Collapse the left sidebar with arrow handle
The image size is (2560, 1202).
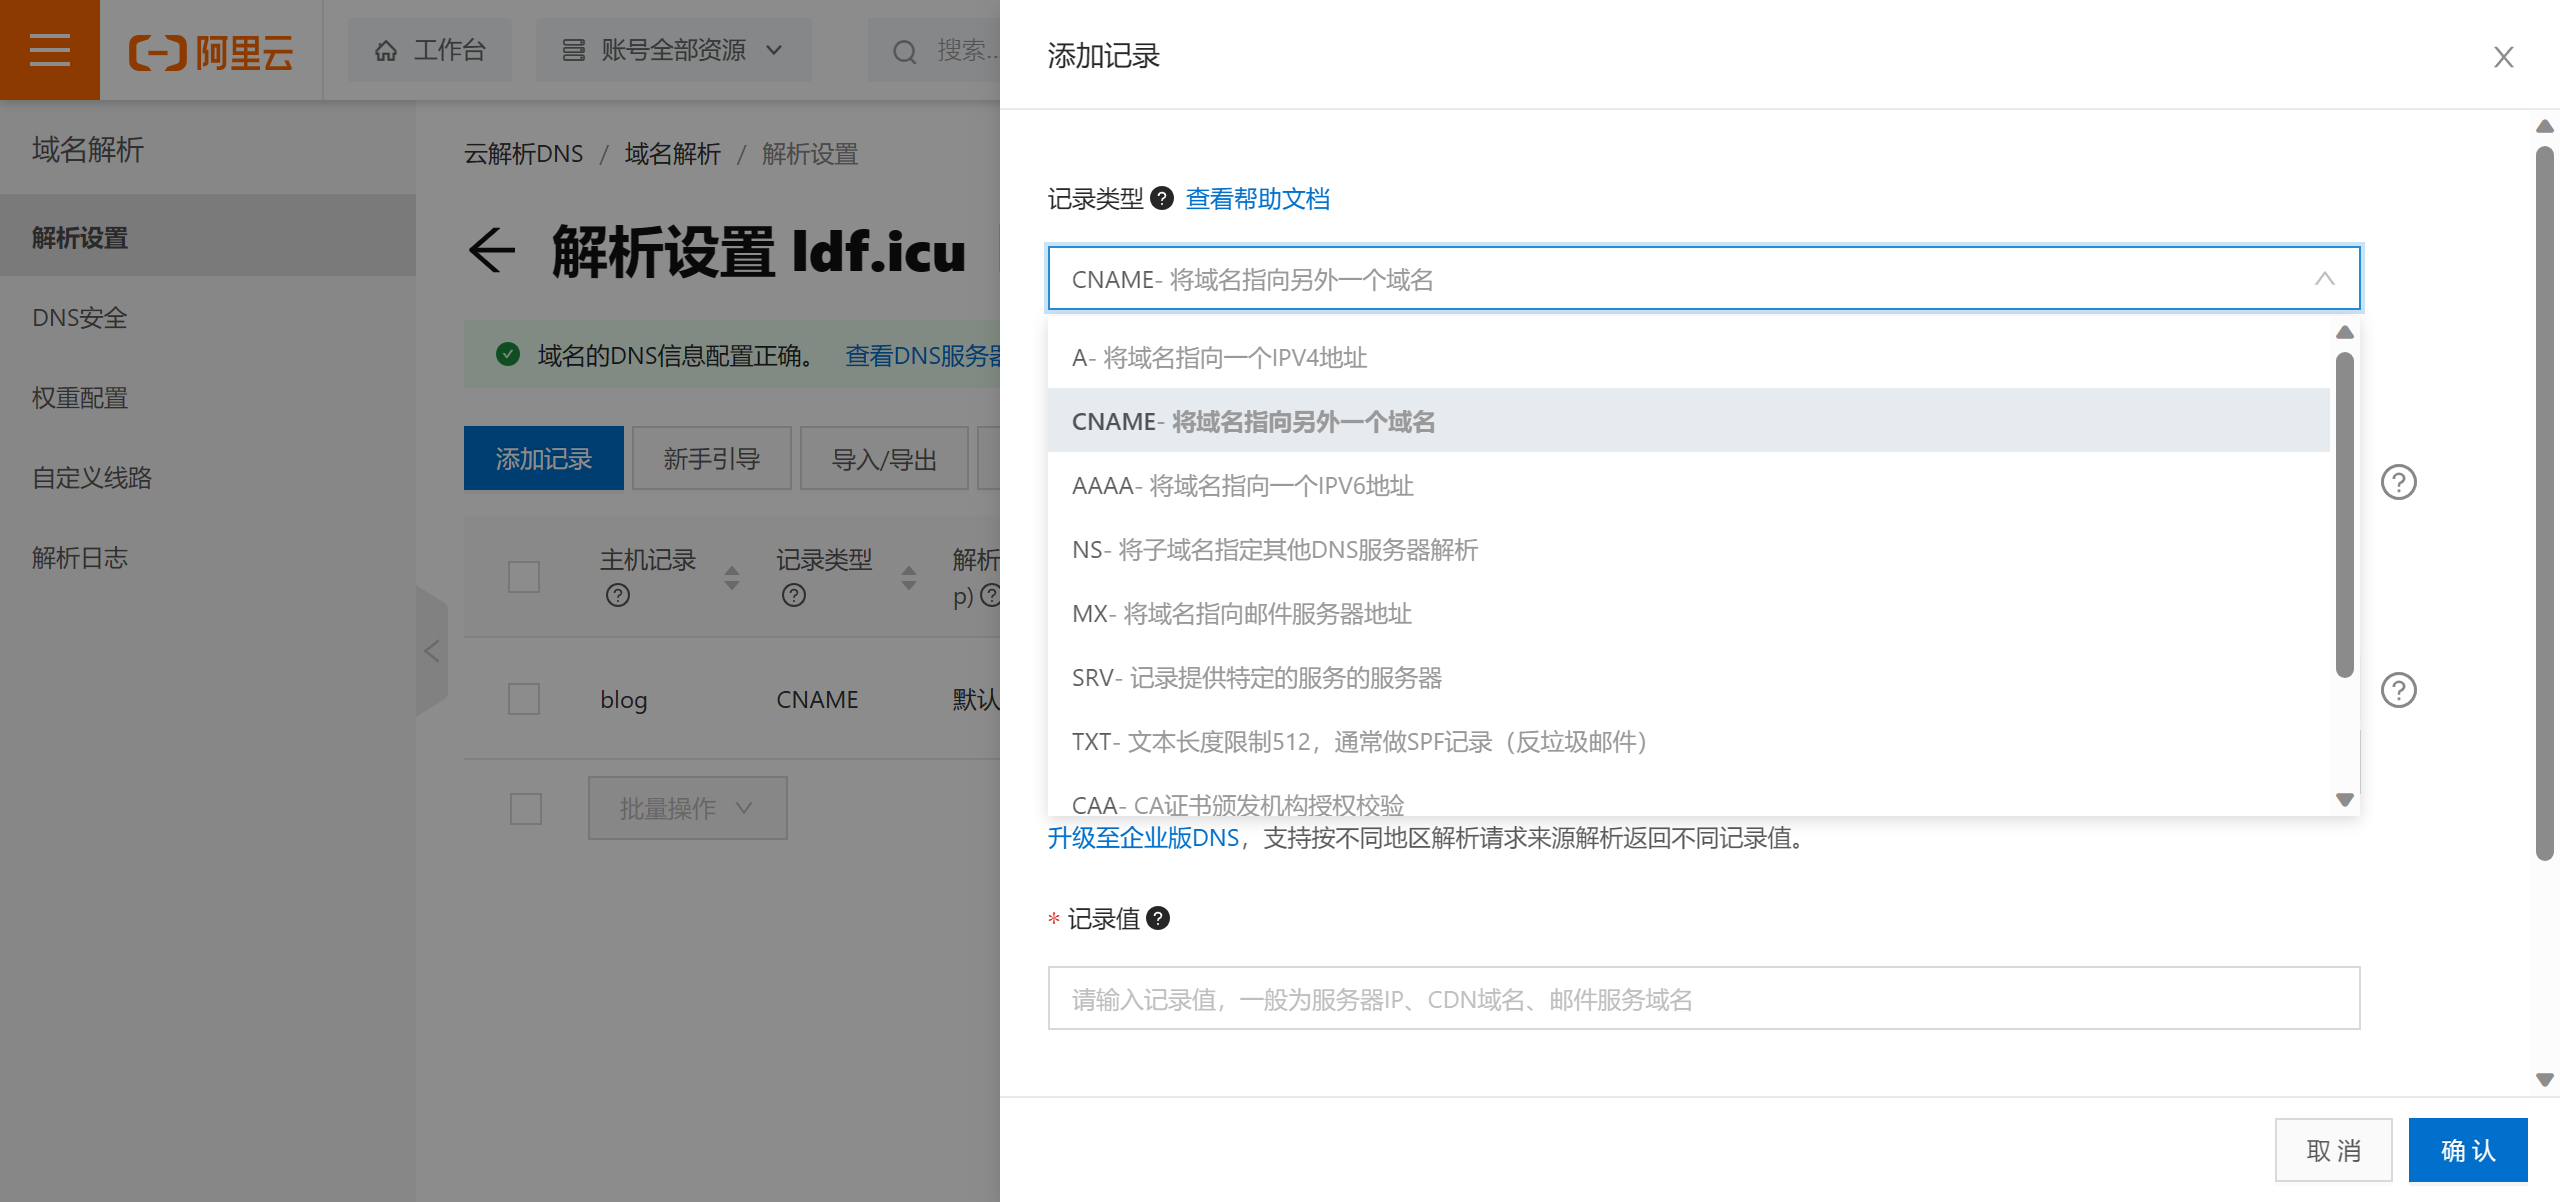[432, 651]
